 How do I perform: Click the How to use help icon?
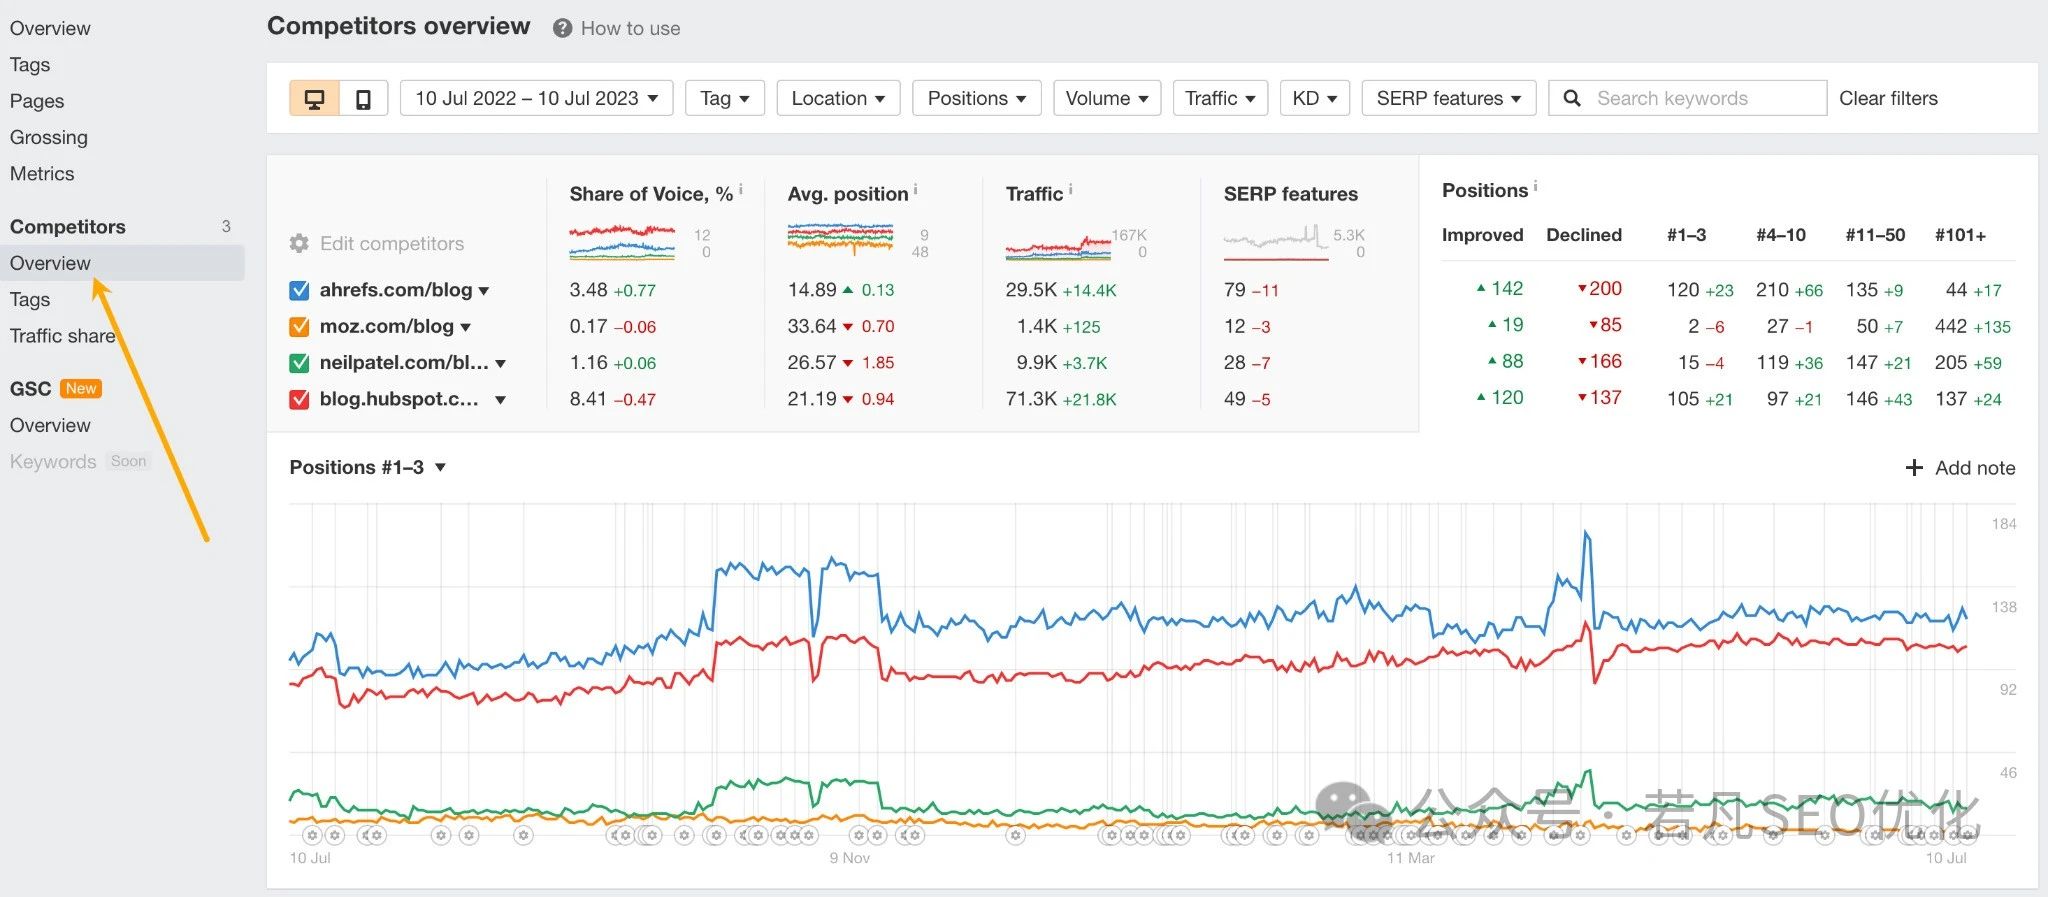562,28
